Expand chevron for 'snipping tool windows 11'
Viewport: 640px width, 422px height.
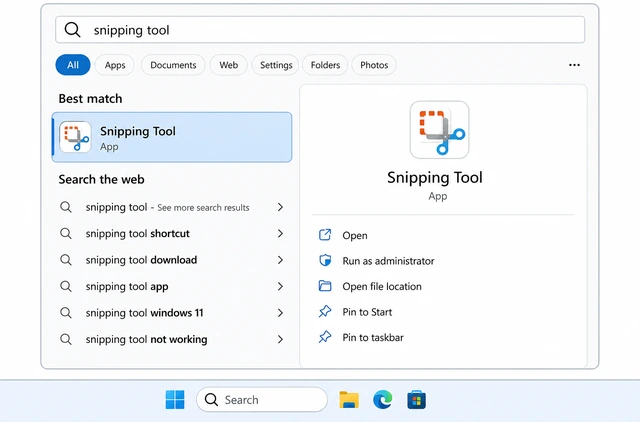point(280,313)
